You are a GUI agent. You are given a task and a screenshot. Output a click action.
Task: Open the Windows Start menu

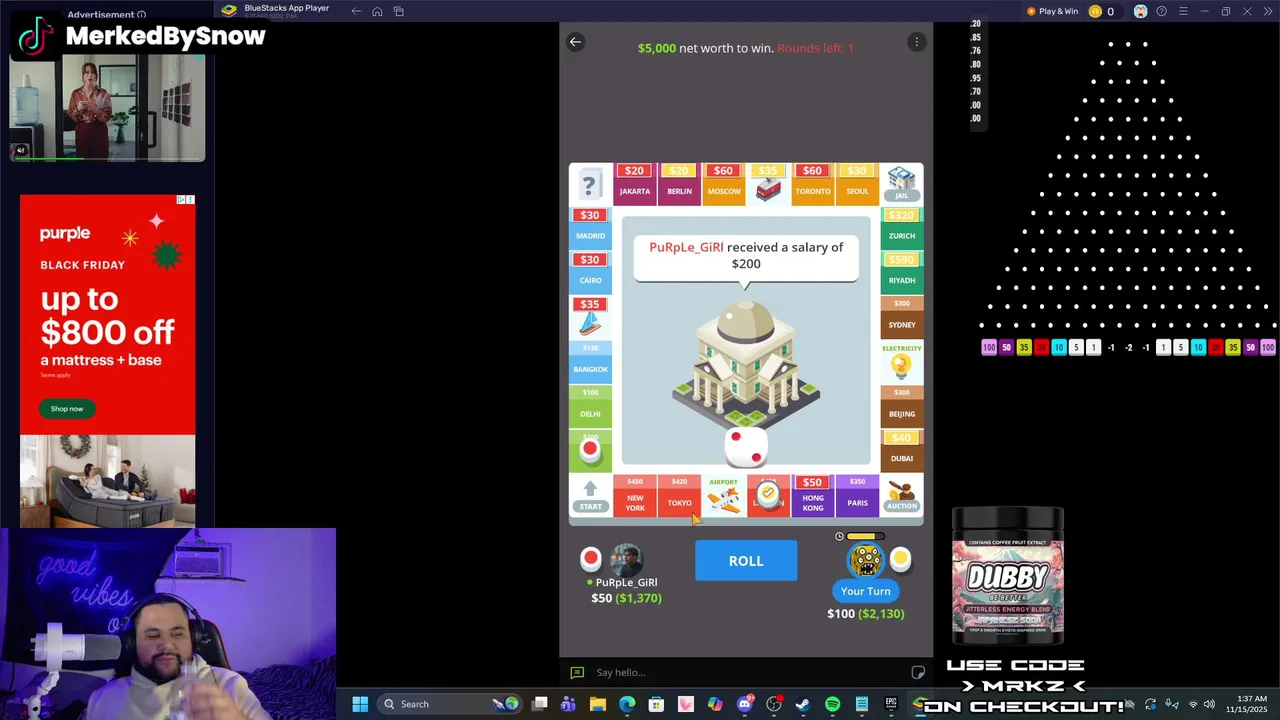[x=360, y=704]
